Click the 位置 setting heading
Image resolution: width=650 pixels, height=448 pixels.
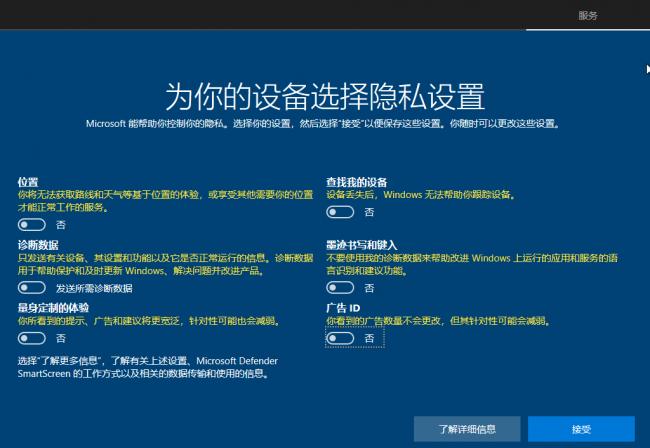click(x=28, y=182)
